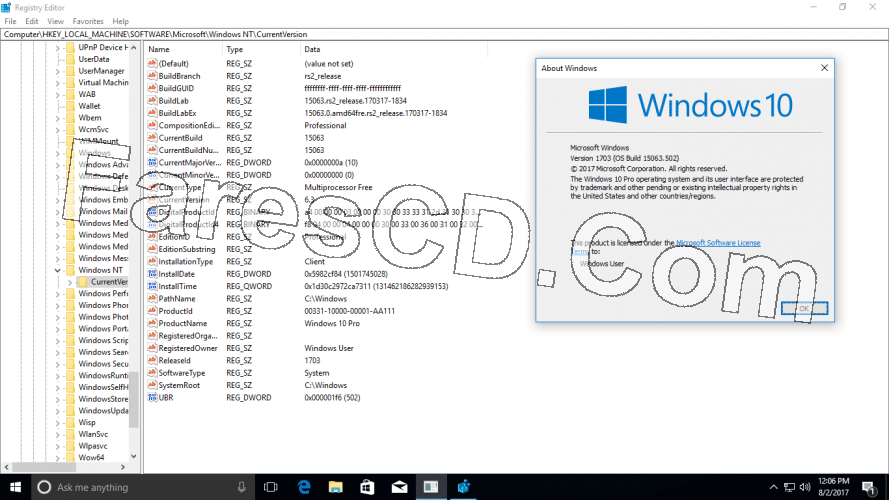
Task: Click the BuildLab string icon
Action: (152, 100)
